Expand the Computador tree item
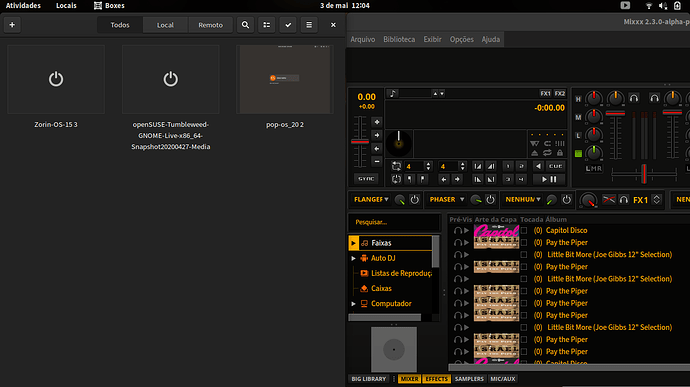690x387 pixels. [x=353, y=304]
